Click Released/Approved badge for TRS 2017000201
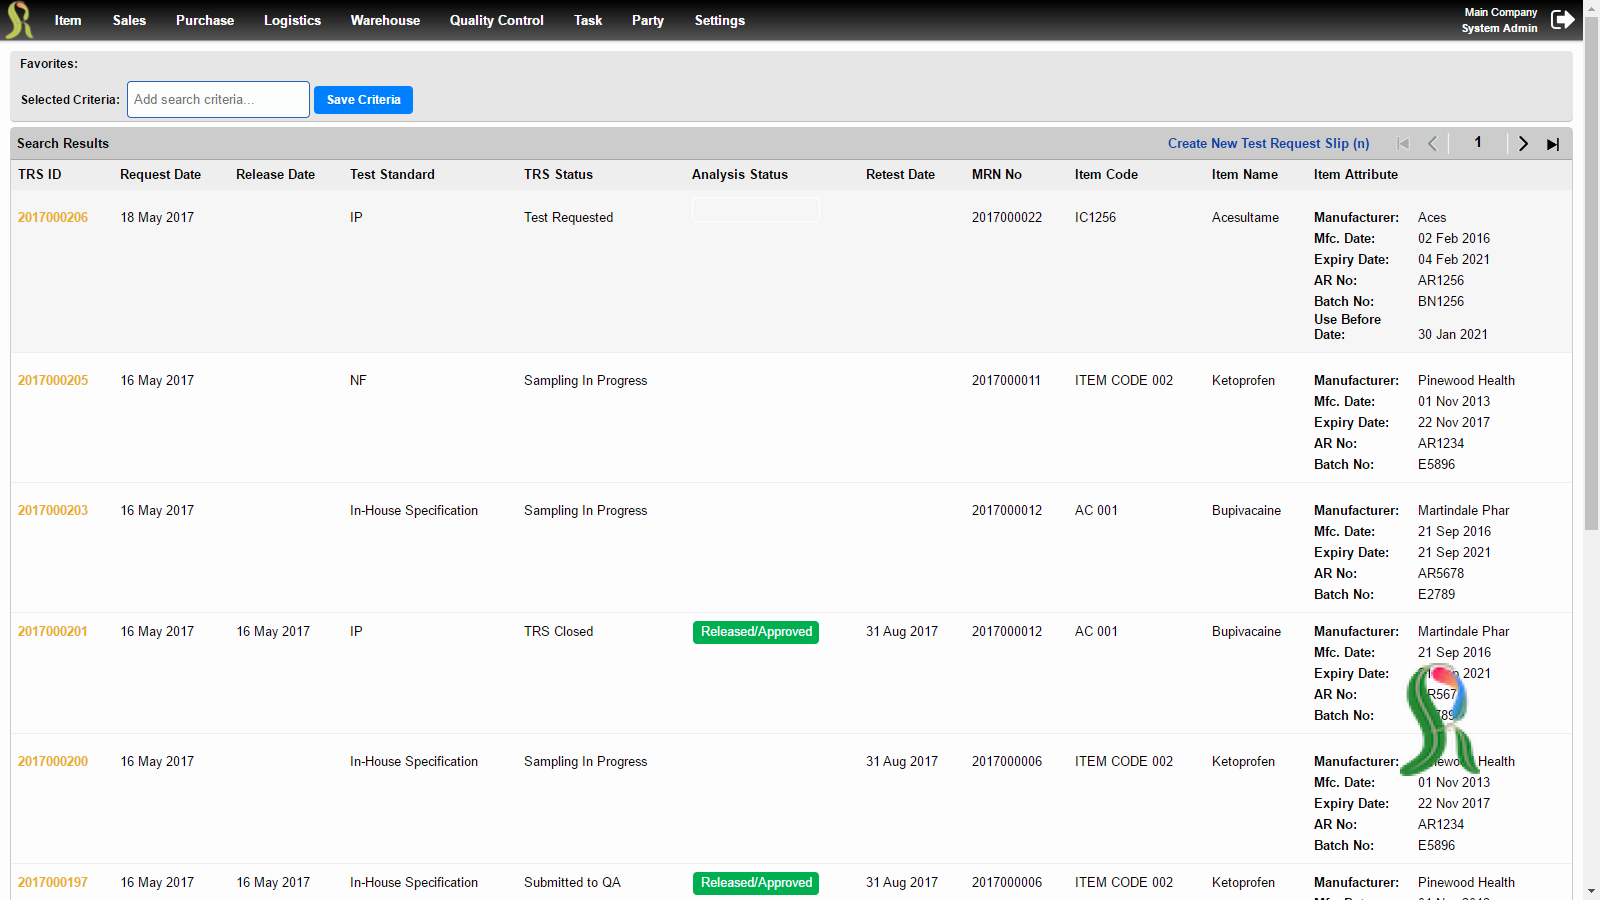Image resolution: width=1600 pixels, height=900 pixels. point(756,632)
